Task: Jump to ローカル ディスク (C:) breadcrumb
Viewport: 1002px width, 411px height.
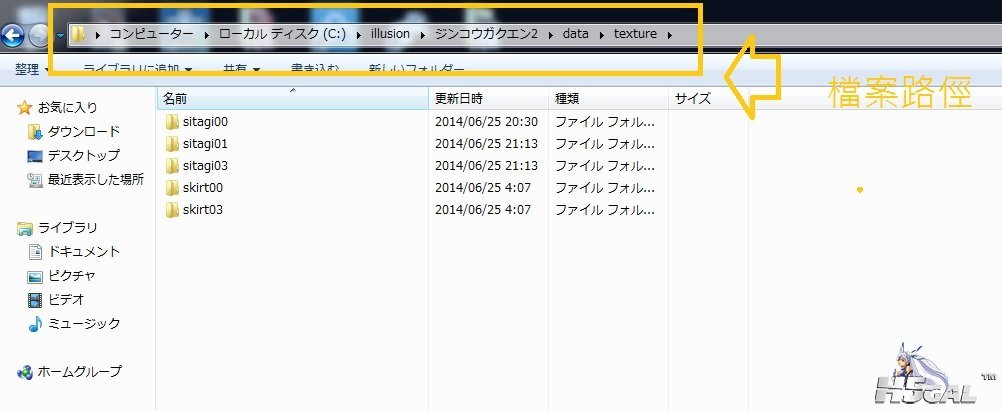Action: pyautogui.click(x=282, y=35)
